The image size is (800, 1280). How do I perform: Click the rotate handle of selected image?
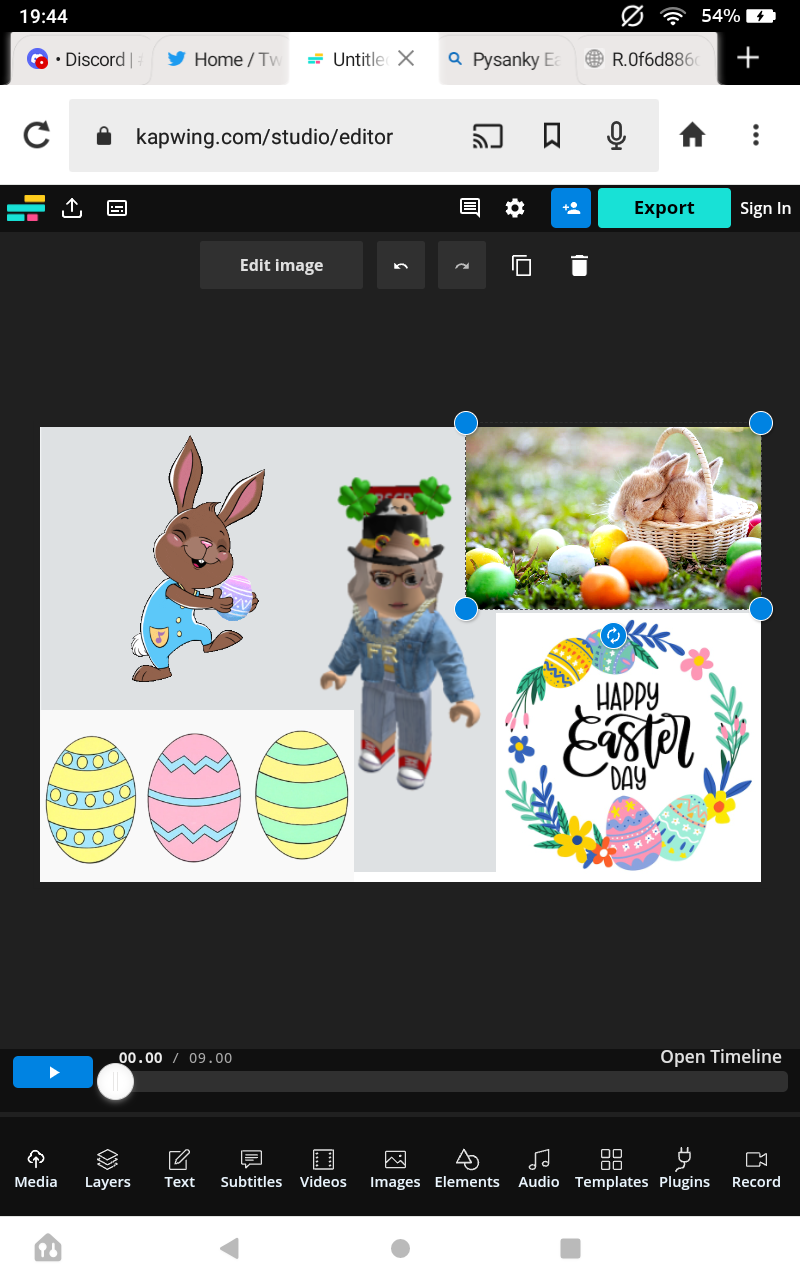pyautogui.click(x=613, y=635)
